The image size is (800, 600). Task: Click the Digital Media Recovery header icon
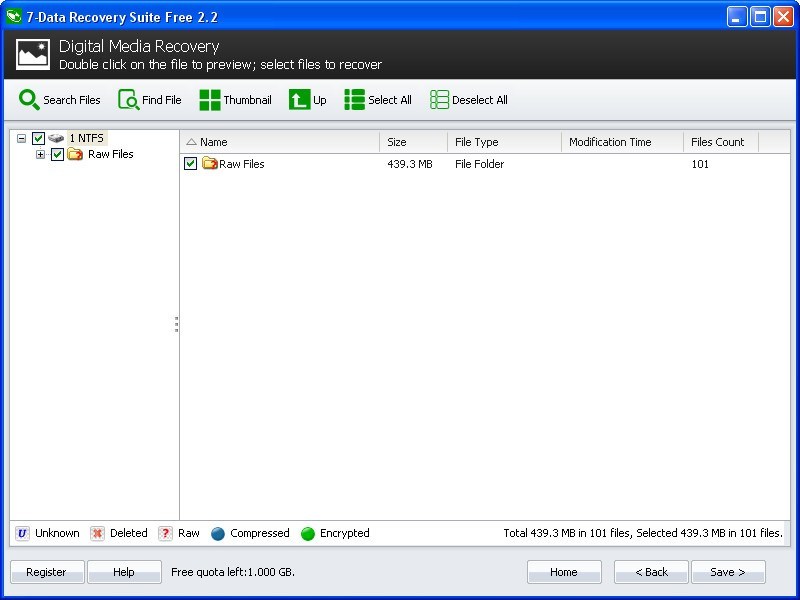coord(32,53)
